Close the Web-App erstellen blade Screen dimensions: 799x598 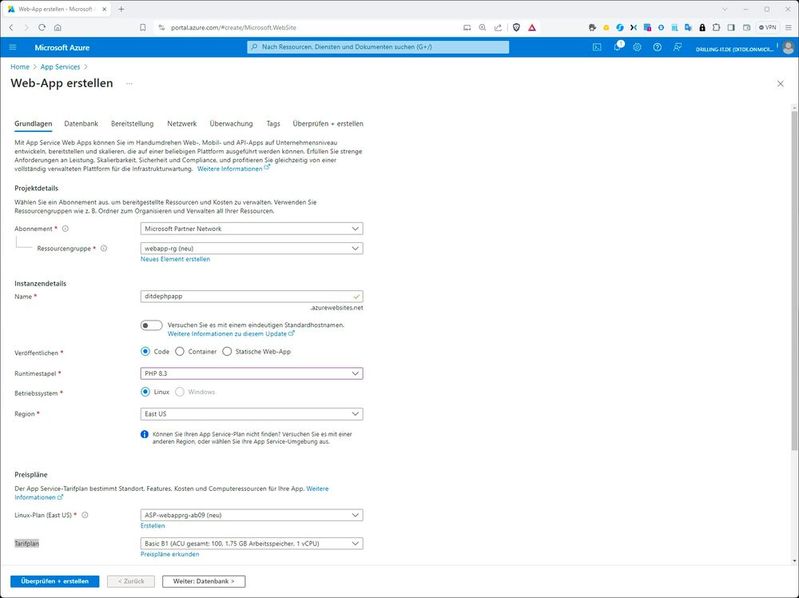click(x=778, y=85)
